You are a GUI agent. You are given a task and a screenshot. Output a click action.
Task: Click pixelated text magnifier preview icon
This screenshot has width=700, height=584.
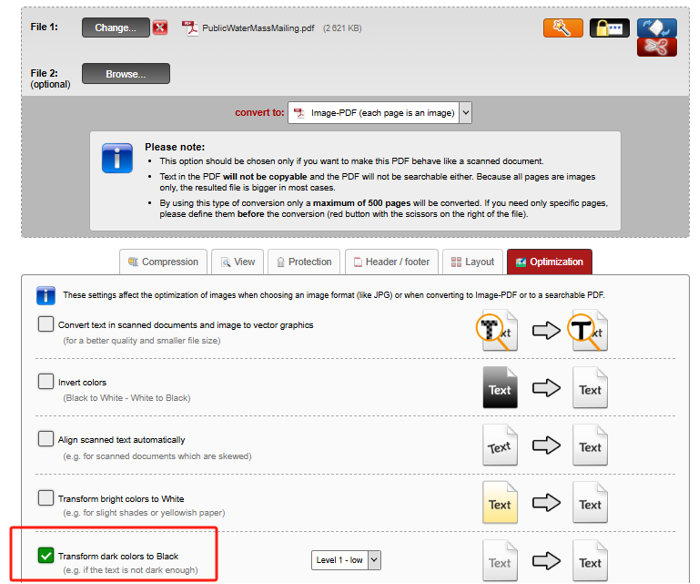(498, 330)
